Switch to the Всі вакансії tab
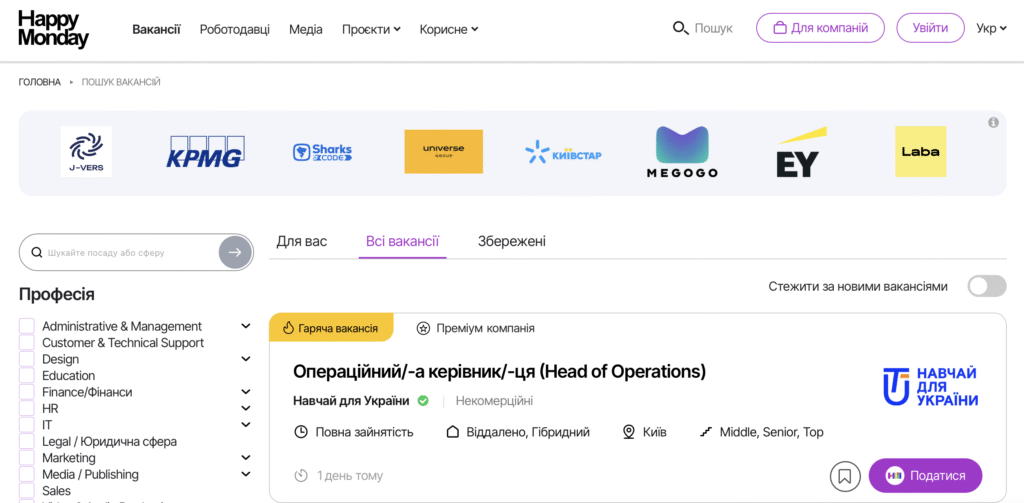 point(402,241)
